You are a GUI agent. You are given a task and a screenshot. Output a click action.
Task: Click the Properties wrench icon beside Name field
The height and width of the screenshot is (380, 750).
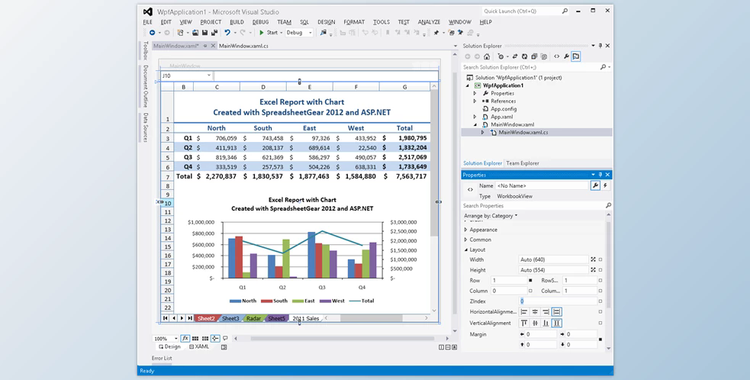pyautogui.click(x=595, y=186)
